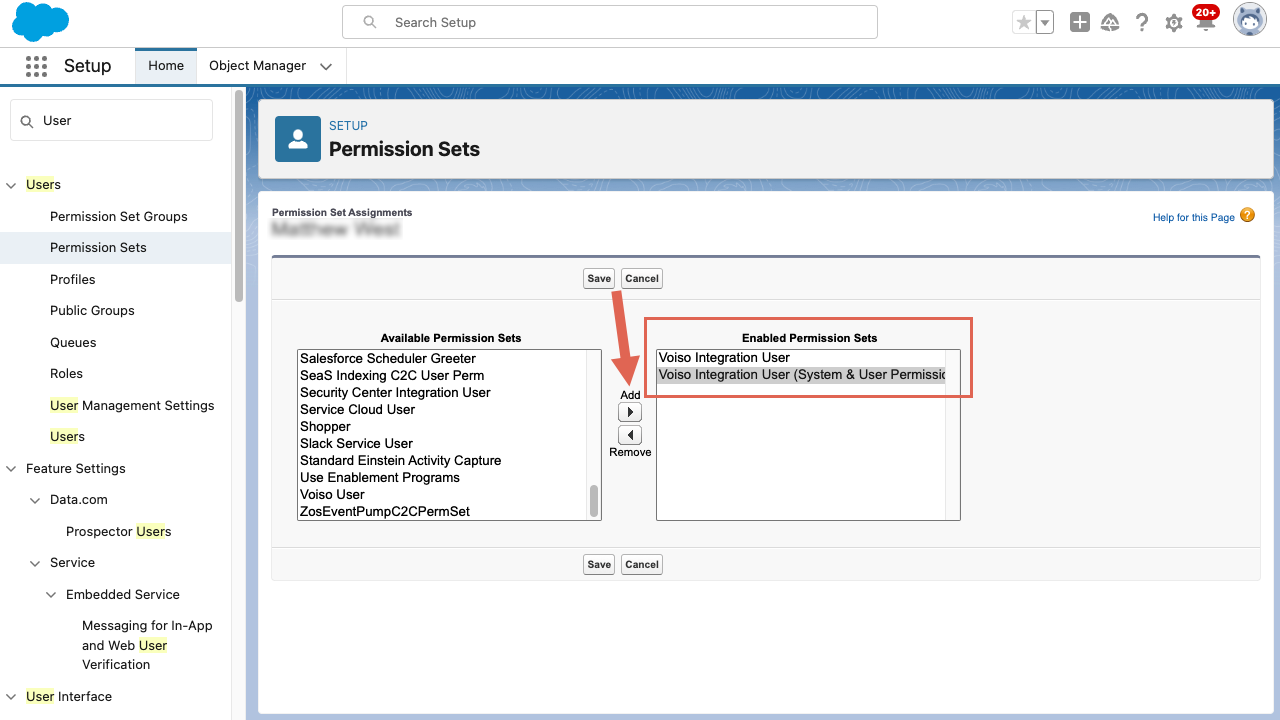Open the notifications bell

click(1206, 22)
